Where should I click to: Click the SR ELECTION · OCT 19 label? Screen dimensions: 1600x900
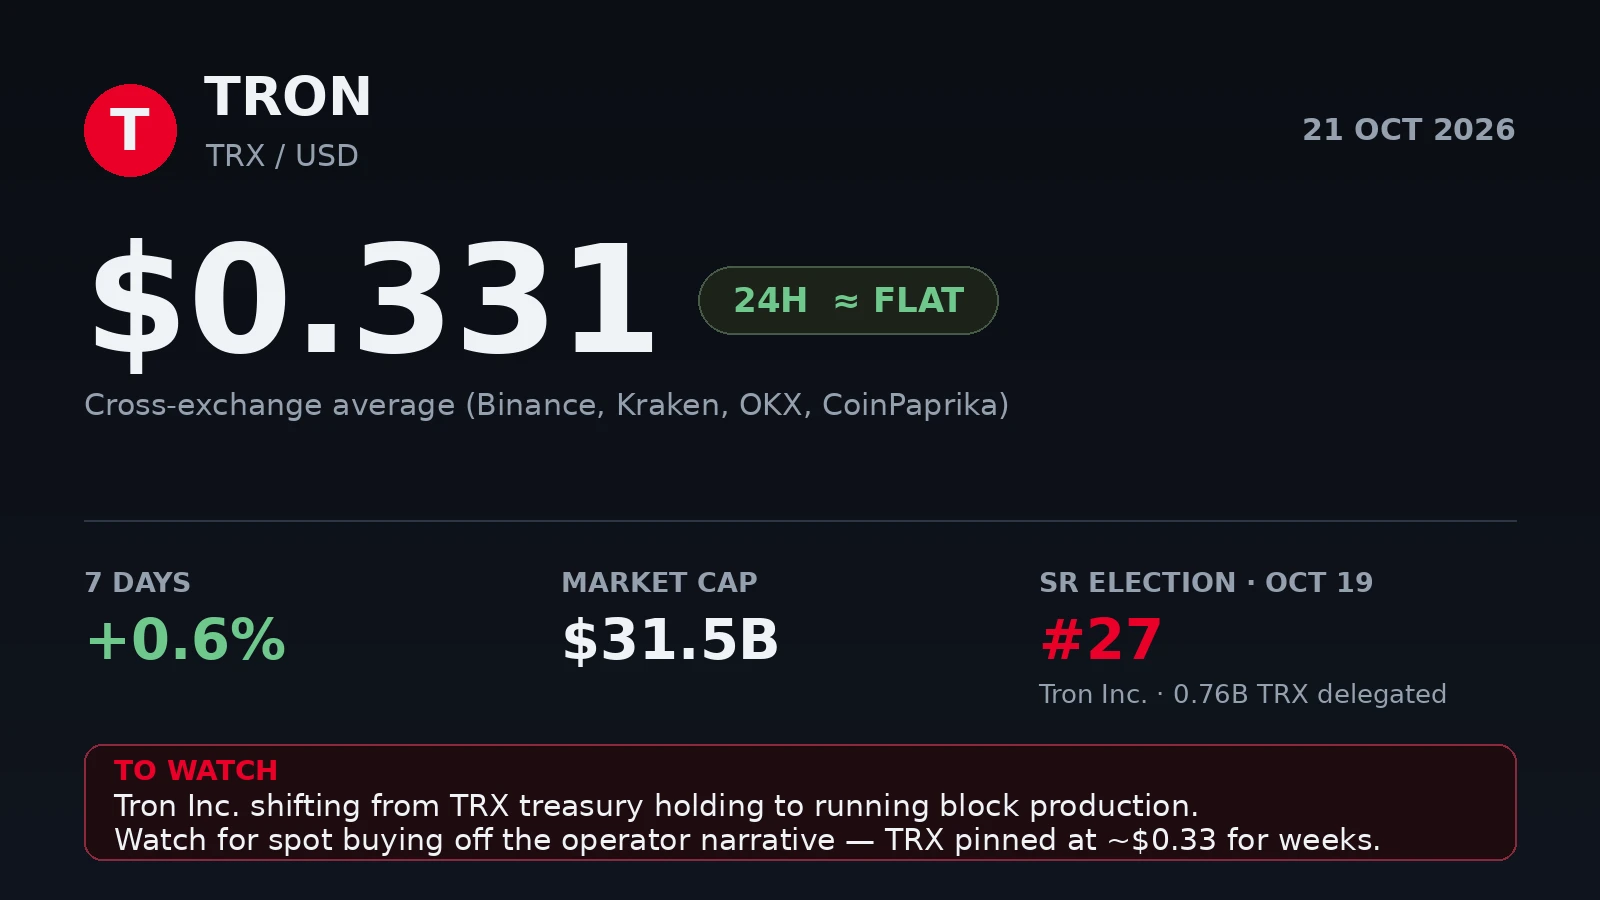pyautogui.click(x=1206, y=582)
